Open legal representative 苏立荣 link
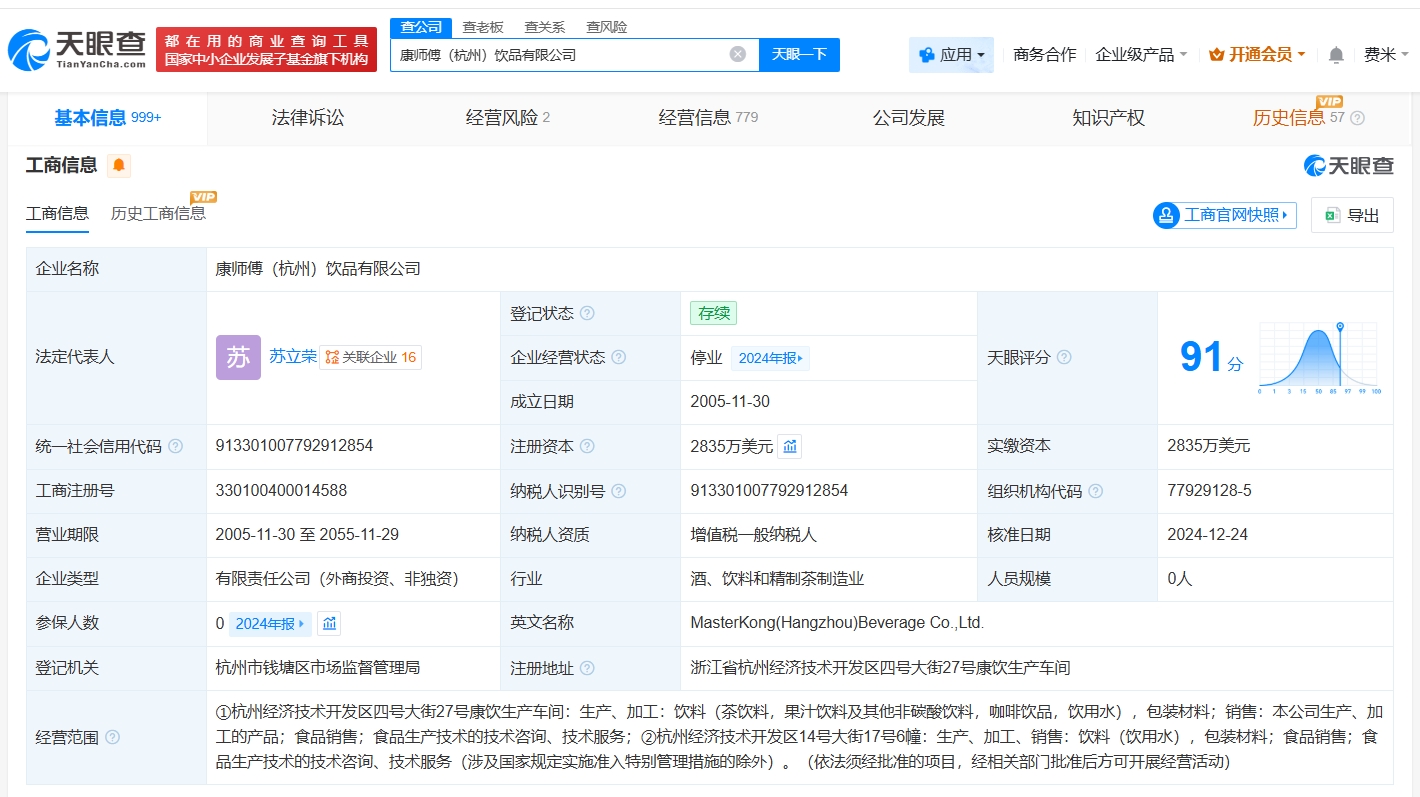The width and height of the screenshot is (1420, 797). point(292,356)
